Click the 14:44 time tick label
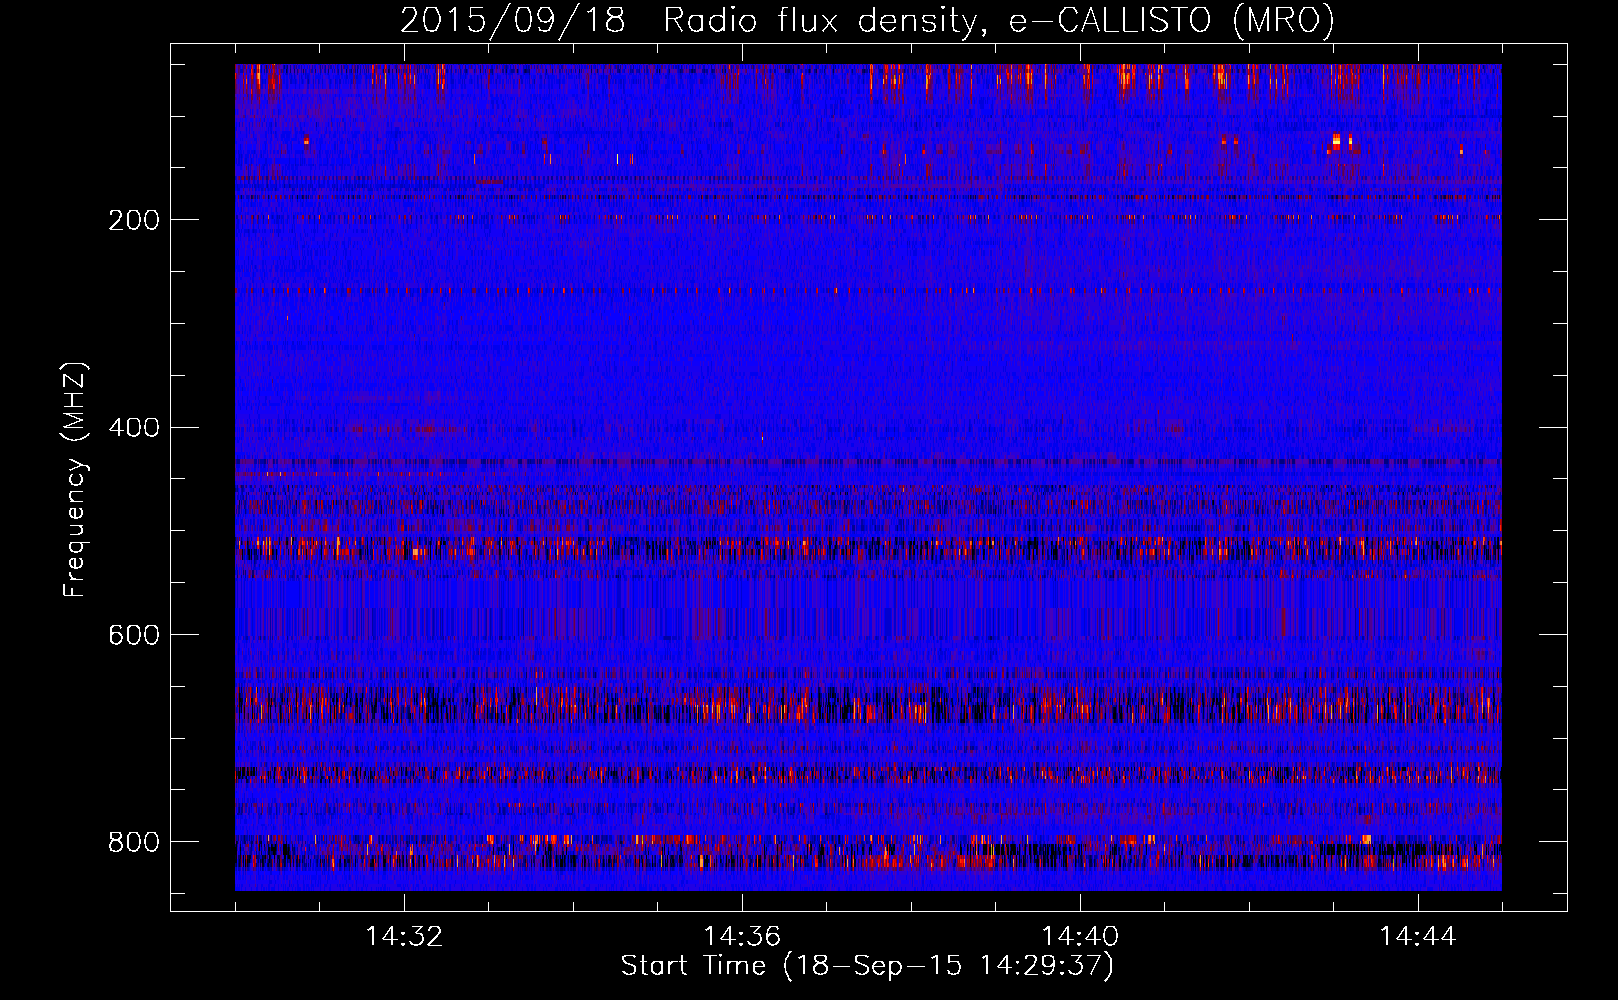This screenshot has height=1000, width=1618. coord(1418,937)
